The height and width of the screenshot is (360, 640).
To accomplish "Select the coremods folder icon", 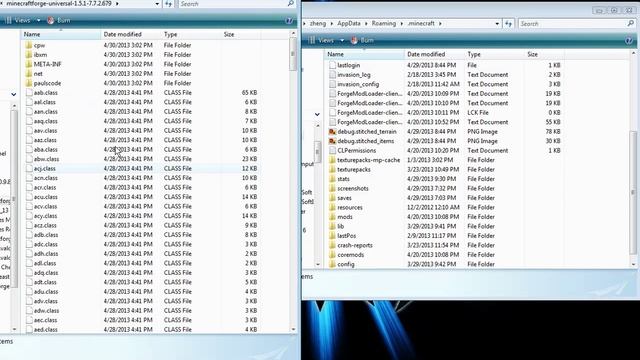I will point(332,255).
